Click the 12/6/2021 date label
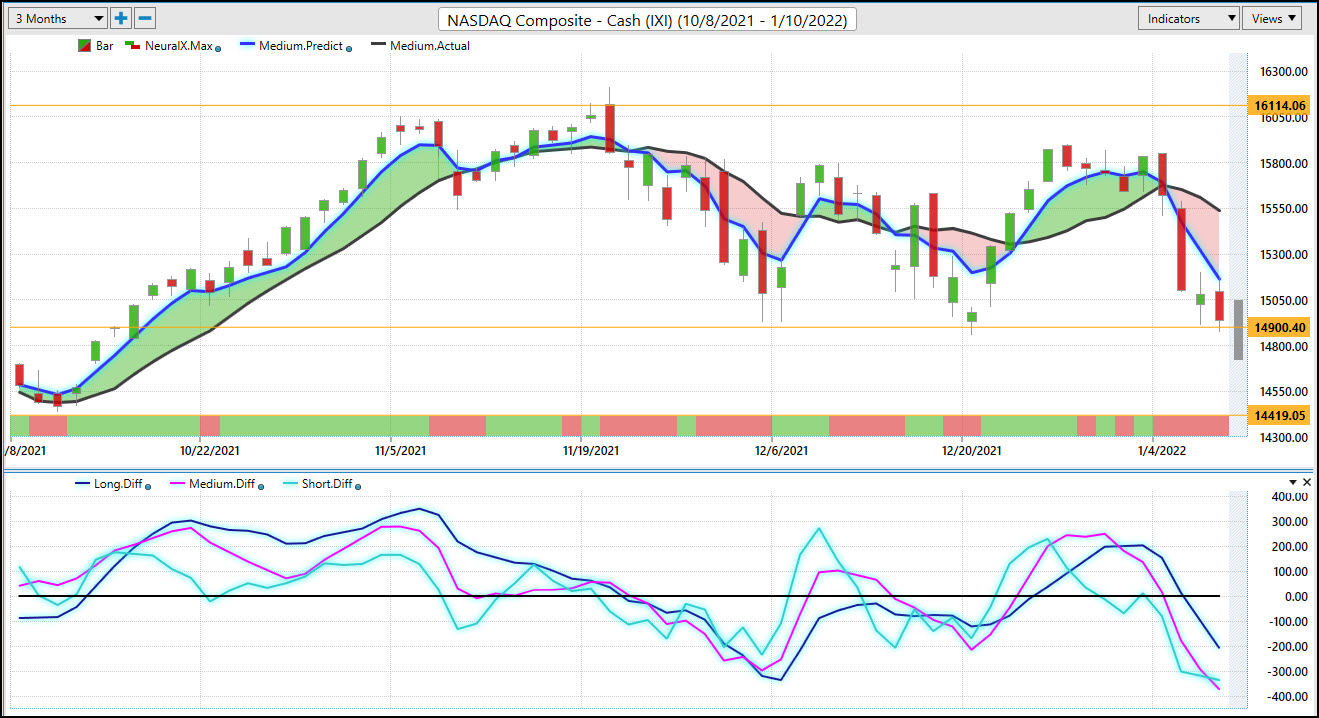This screenshot has height=718, width=1319. [782, 451]
